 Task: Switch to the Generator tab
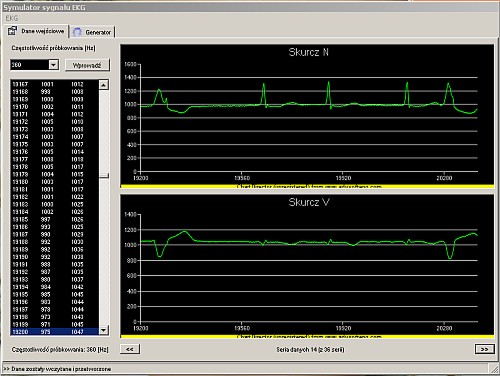(93, 32)
